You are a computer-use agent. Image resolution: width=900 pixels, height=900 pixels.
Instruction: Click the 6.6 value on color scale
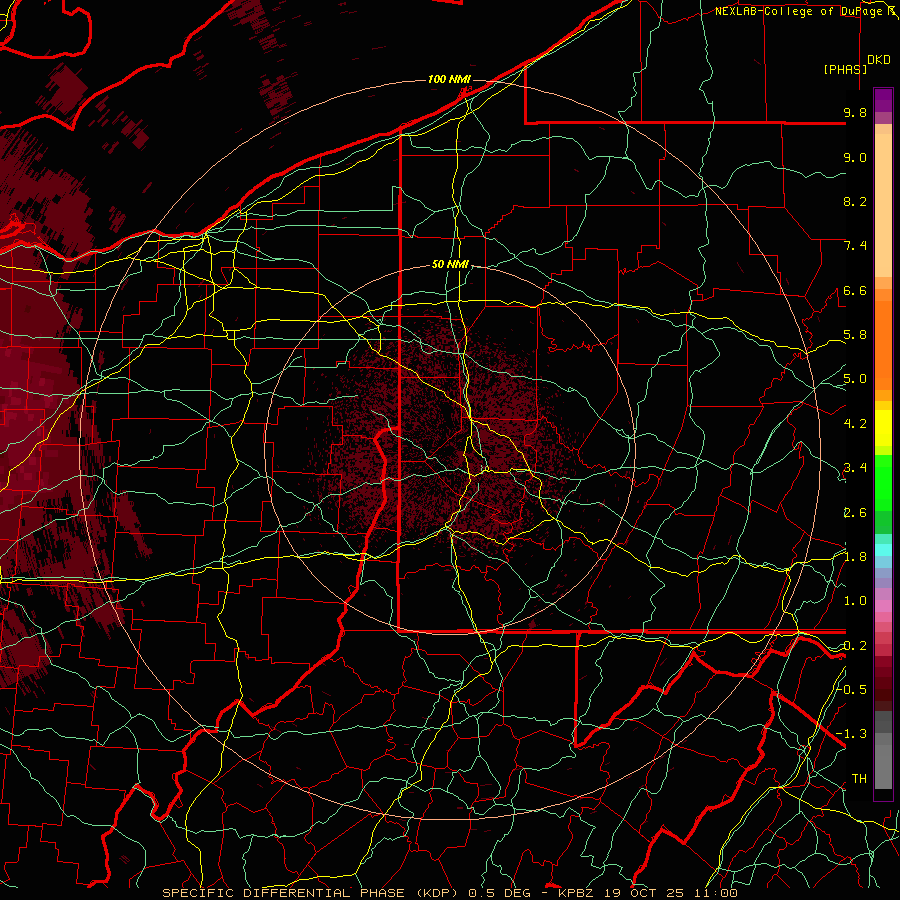click(x=855, y=290)
